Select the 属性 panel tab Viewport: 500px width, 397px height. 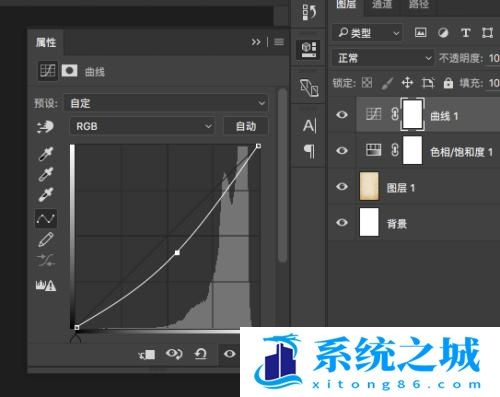coord(46,42)
